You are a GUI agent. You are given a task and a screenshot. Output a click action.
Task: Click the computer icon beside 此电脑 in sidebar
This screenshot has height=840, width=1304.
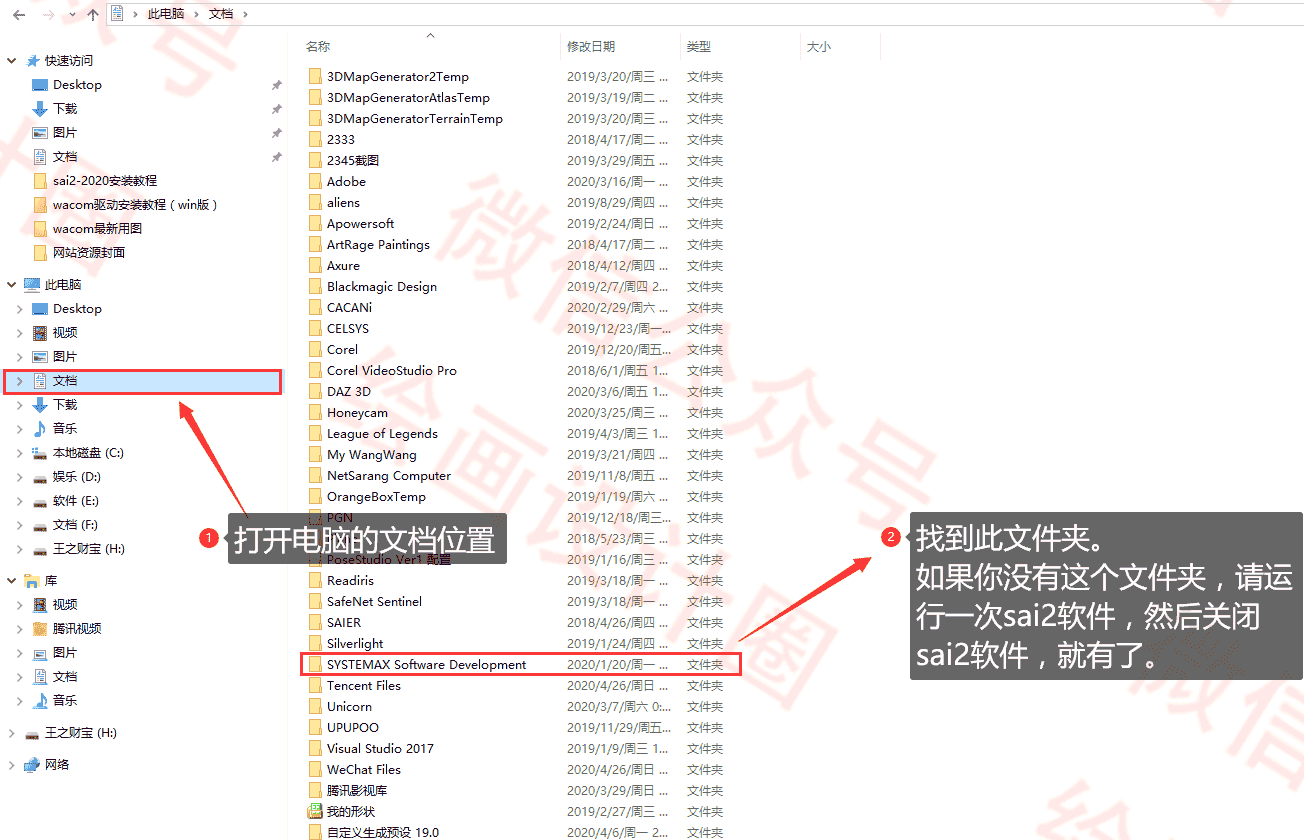(32, 285)
